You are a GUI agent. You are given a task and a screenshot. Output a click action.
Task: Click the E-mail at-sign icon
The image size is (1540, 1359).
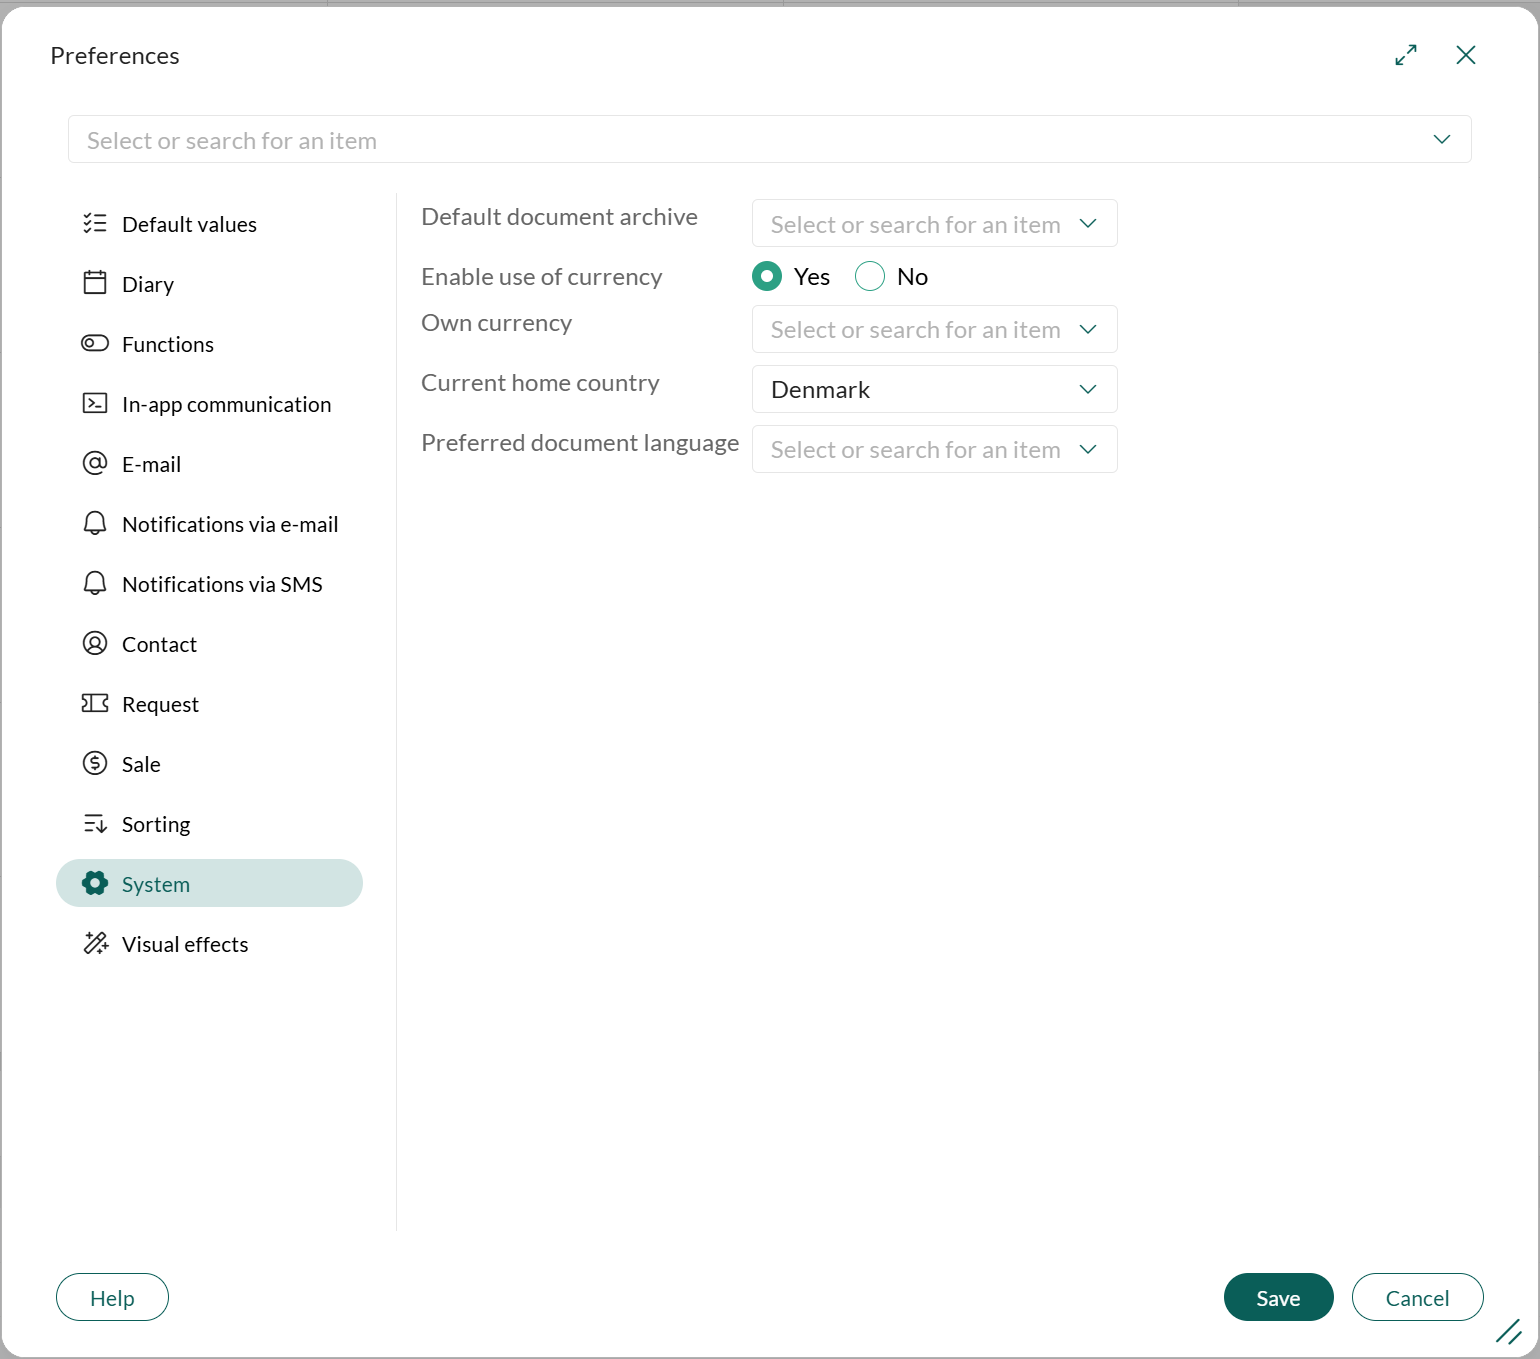tap(95, 463)
